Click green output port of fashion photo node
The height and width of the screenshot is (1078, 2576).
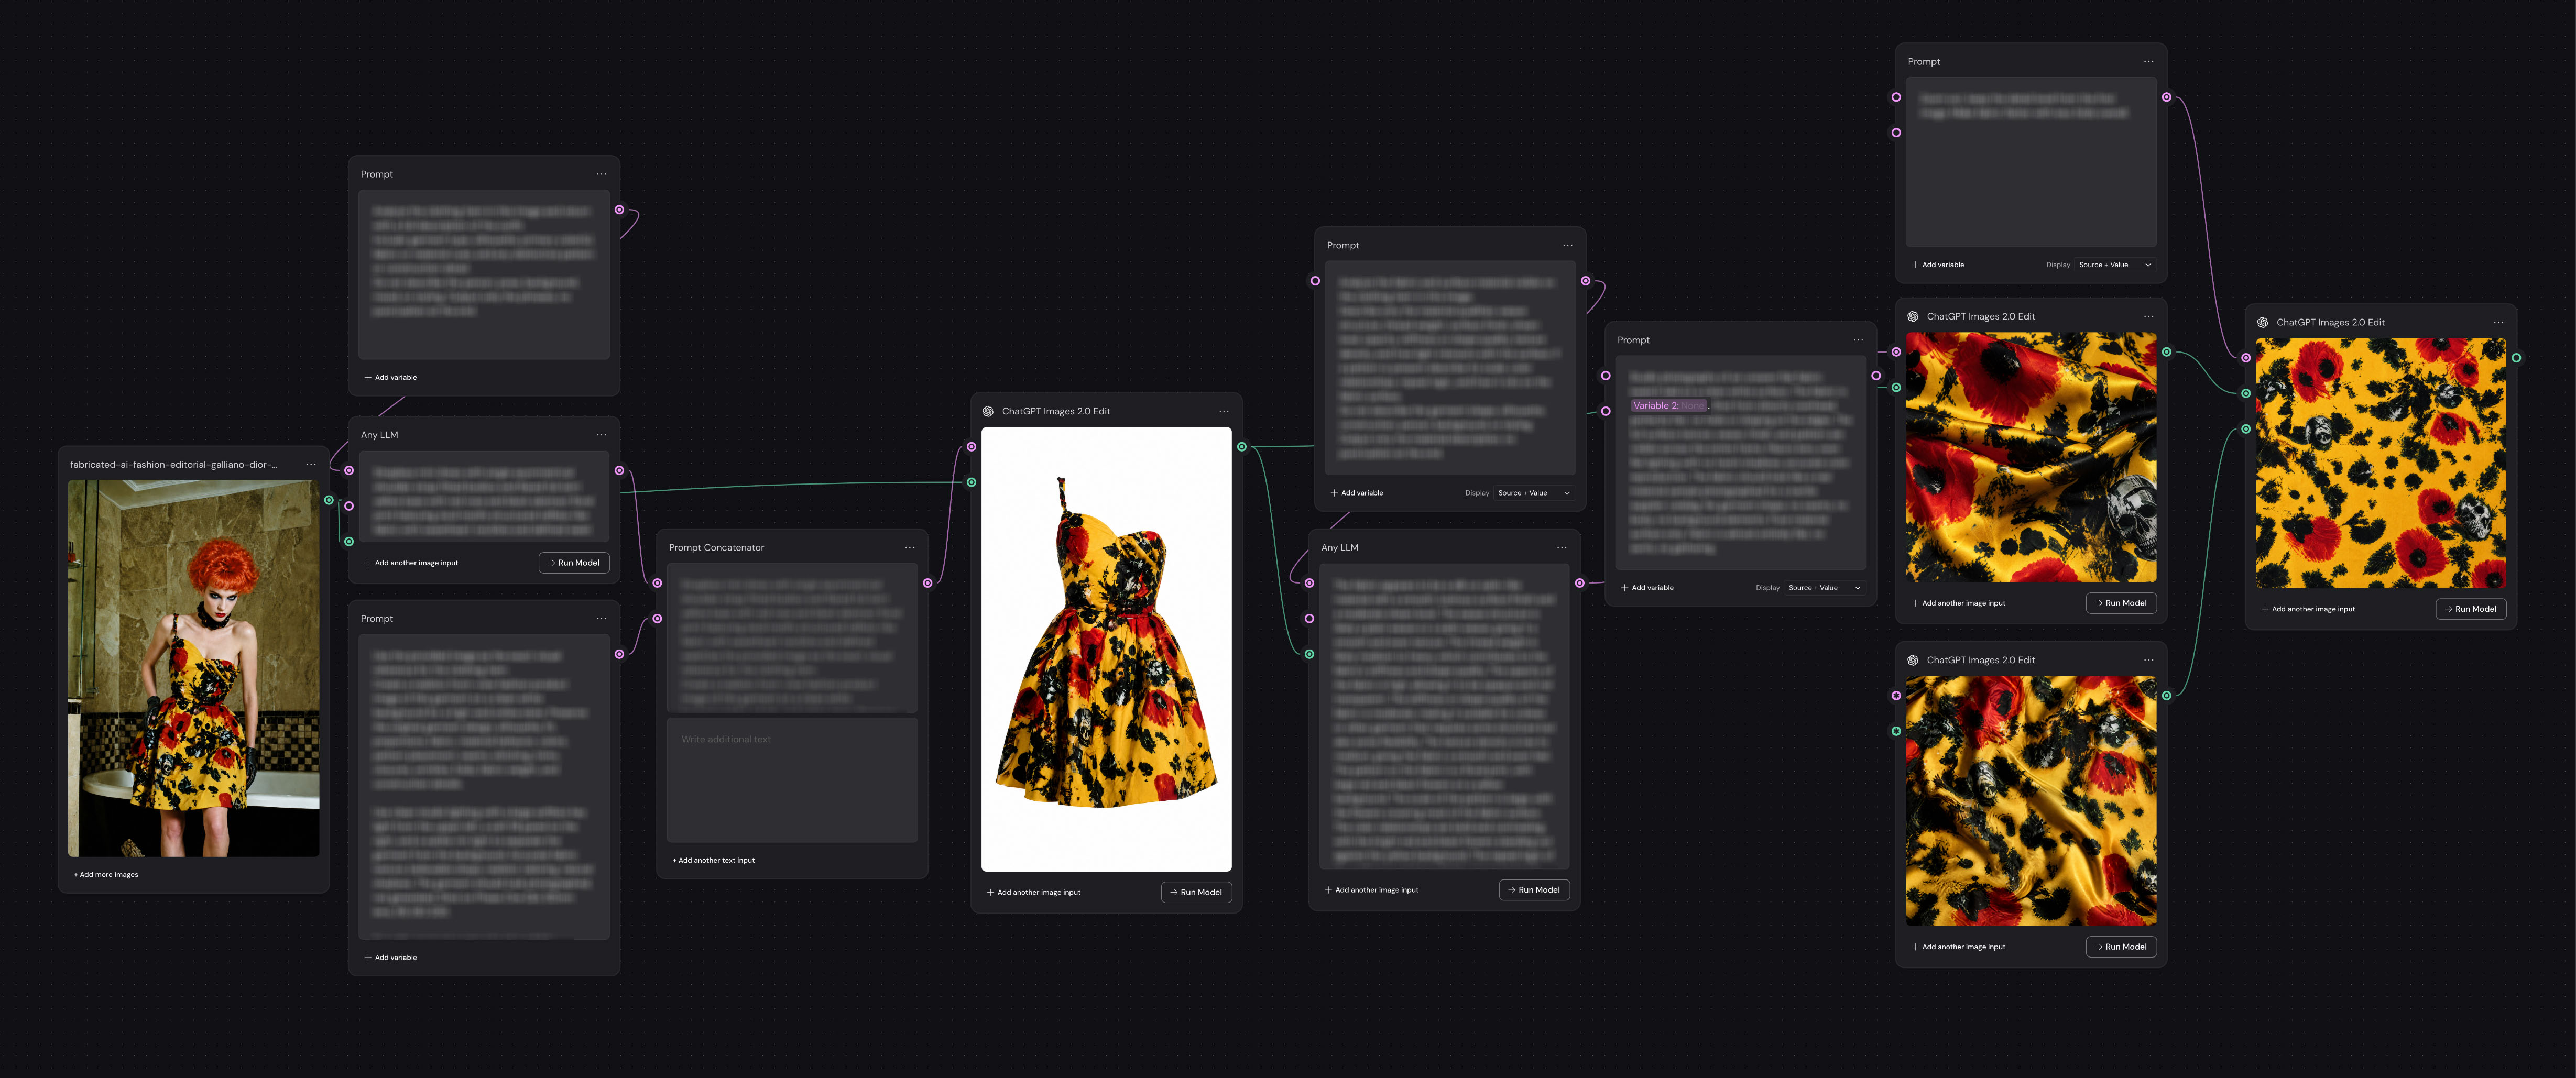click(x=329, y=500)
